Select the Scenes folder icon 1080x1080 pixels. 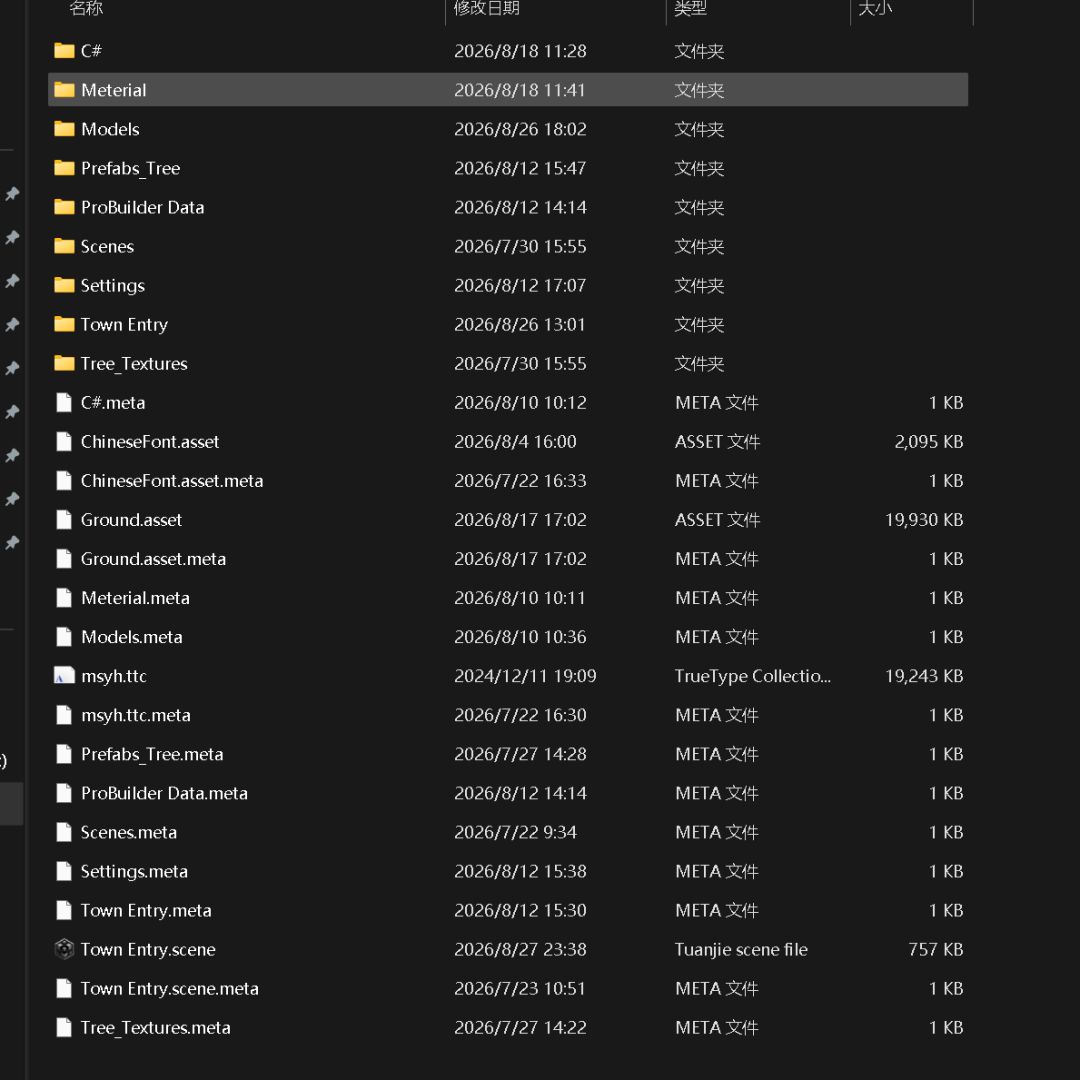[x=64, y=246]
